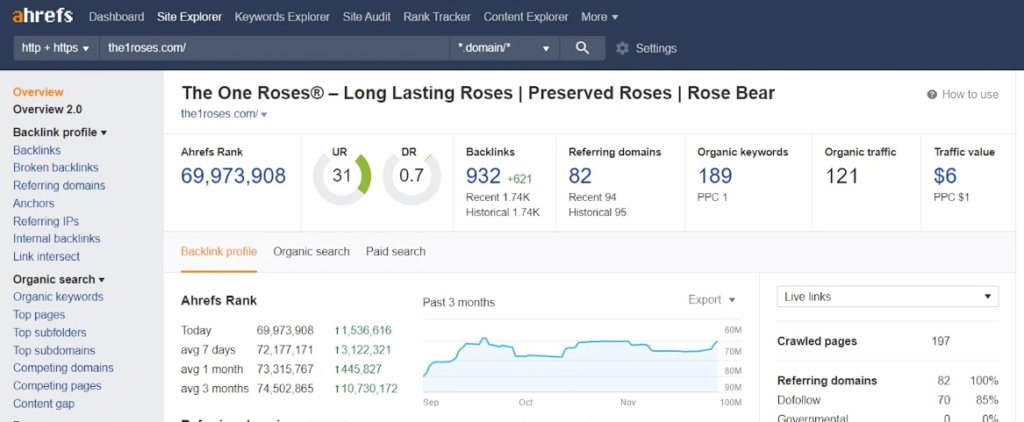Click the UR 31 donut gauge
This screenshot has width=1024, height=422.
[342, 176]
